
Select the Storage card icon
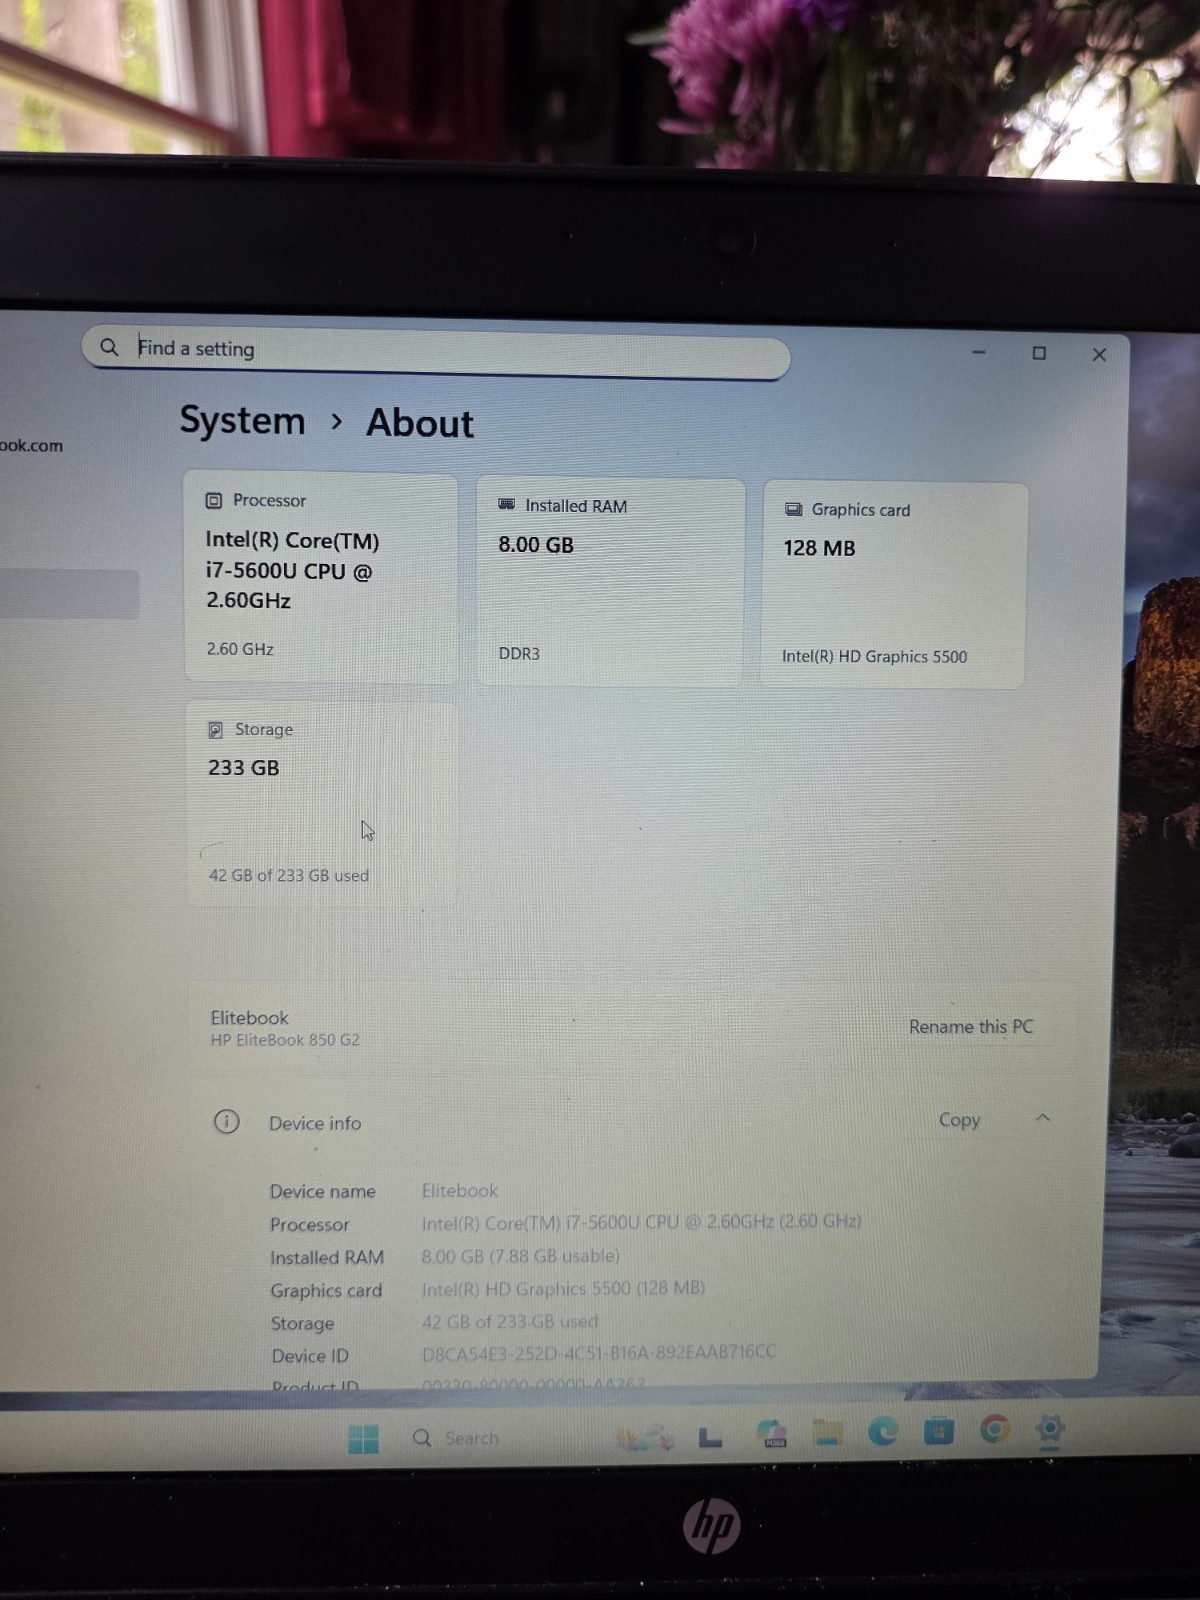[215, 730]
